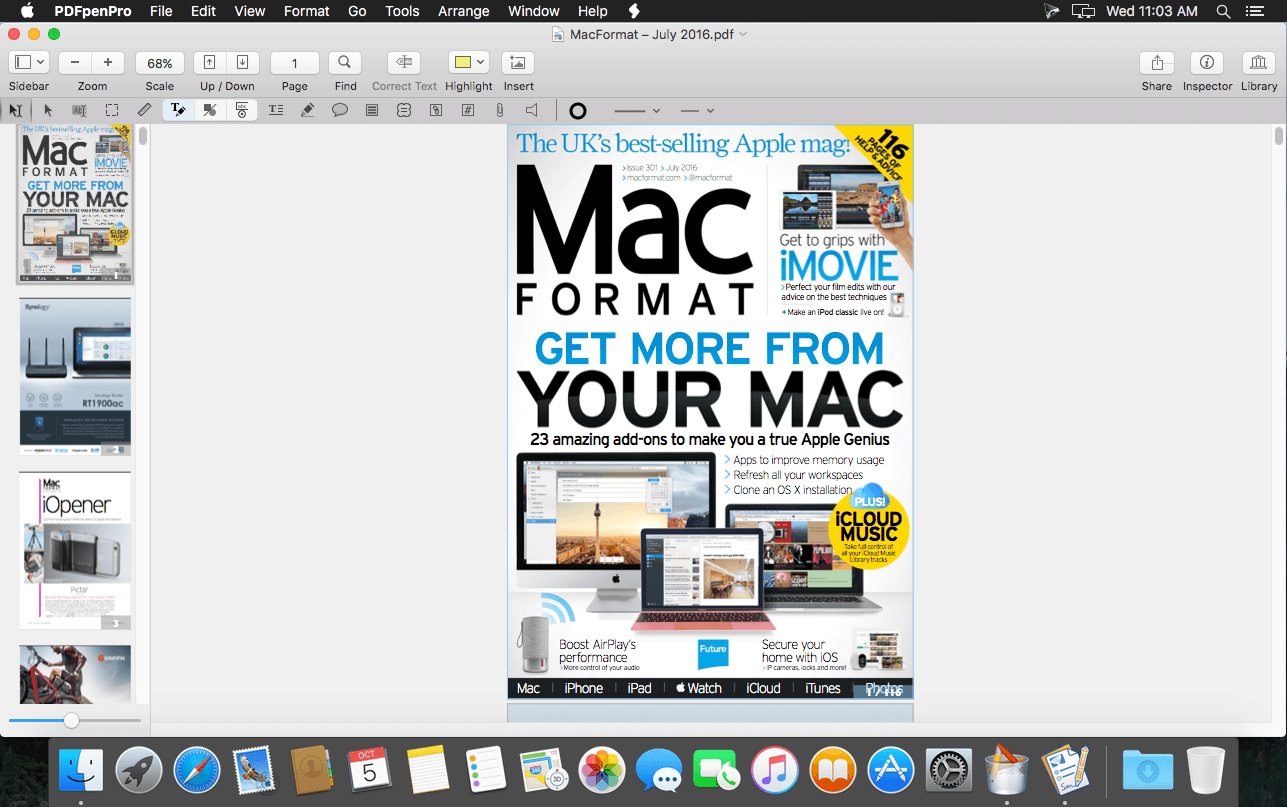Viewport: 1287px width, 807px height.
Task: Click the speaker audio annotation tool
Action: coord(531,110)
